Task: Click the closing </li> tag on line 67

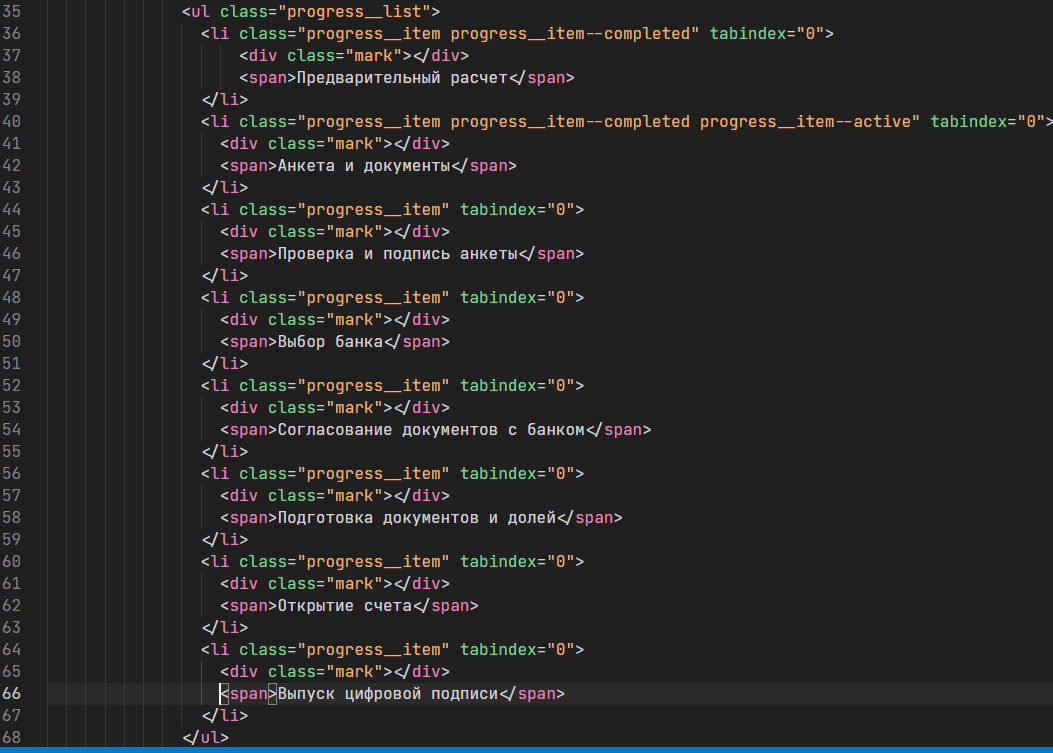Action: tap(225, 715)
